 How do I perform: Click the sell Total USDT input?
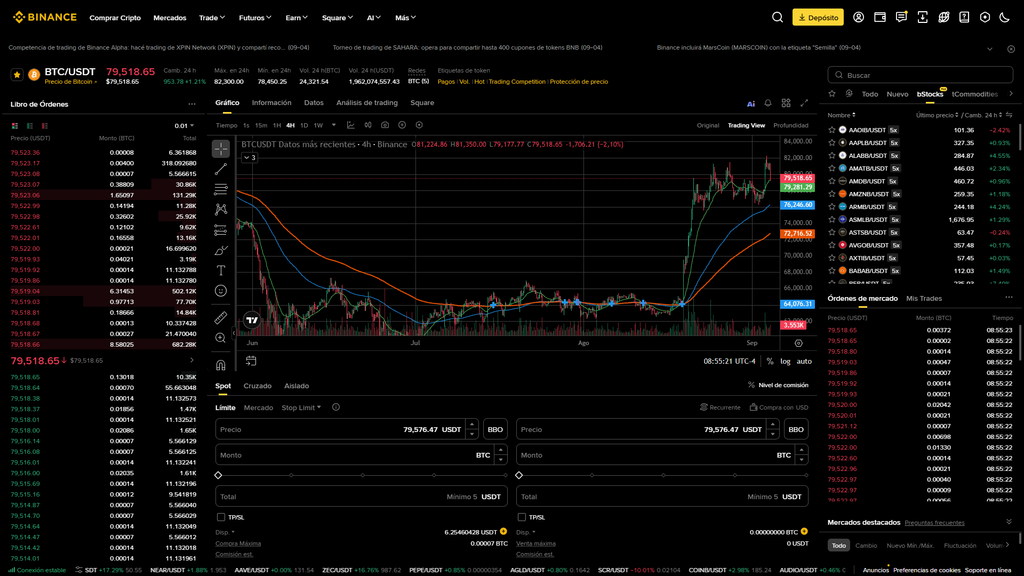point(662,496)
